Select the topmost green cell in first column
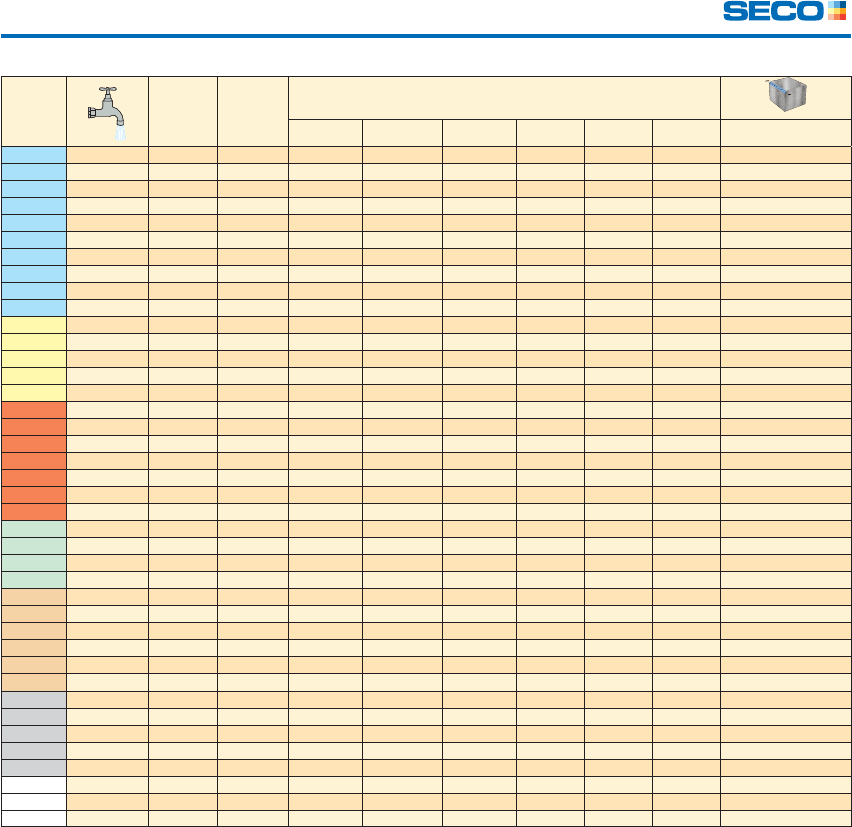Screen dimensions: 852x827 (x=34, y=528)
